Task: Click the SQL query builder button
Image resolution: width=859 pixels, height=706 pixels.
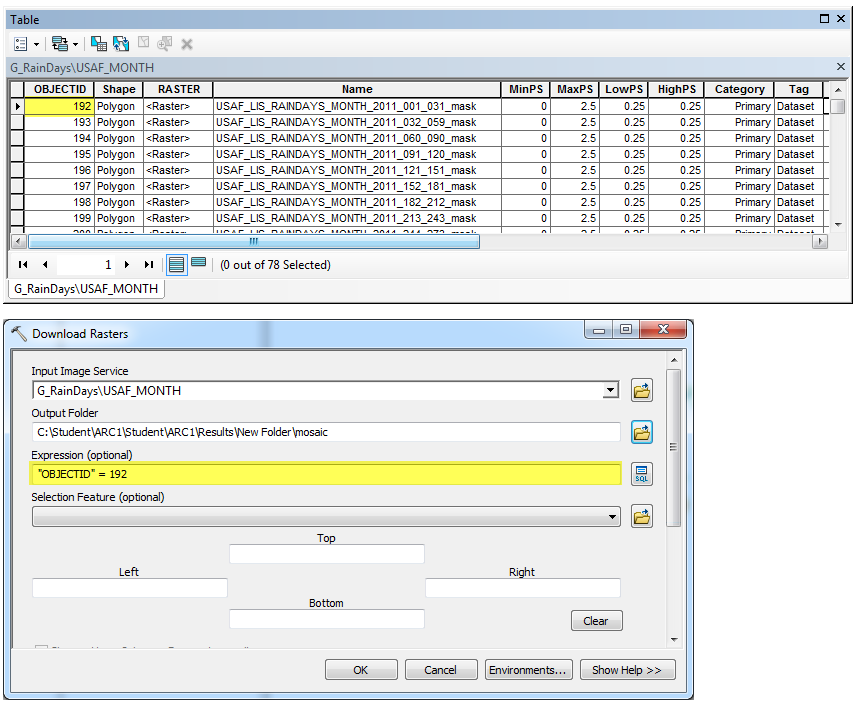Action: click(642, 474)
